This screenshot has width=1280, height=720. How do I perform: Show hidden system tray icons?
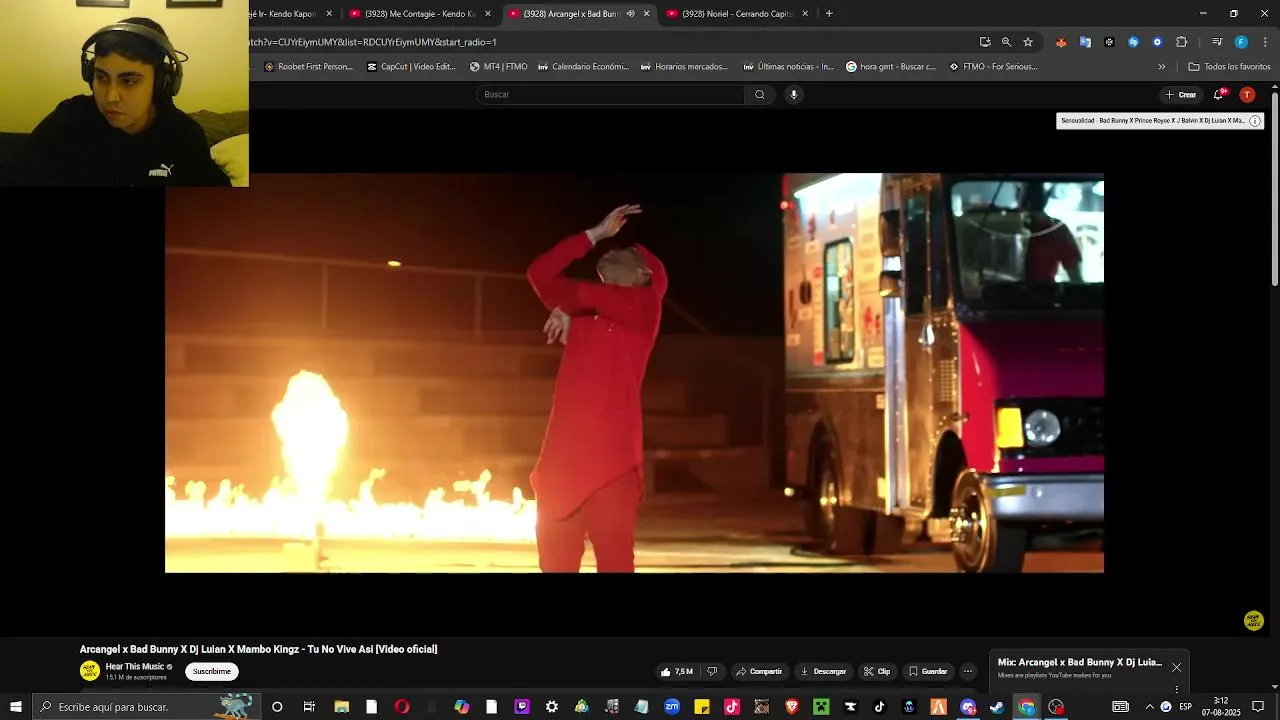[x=1149, y=707]
